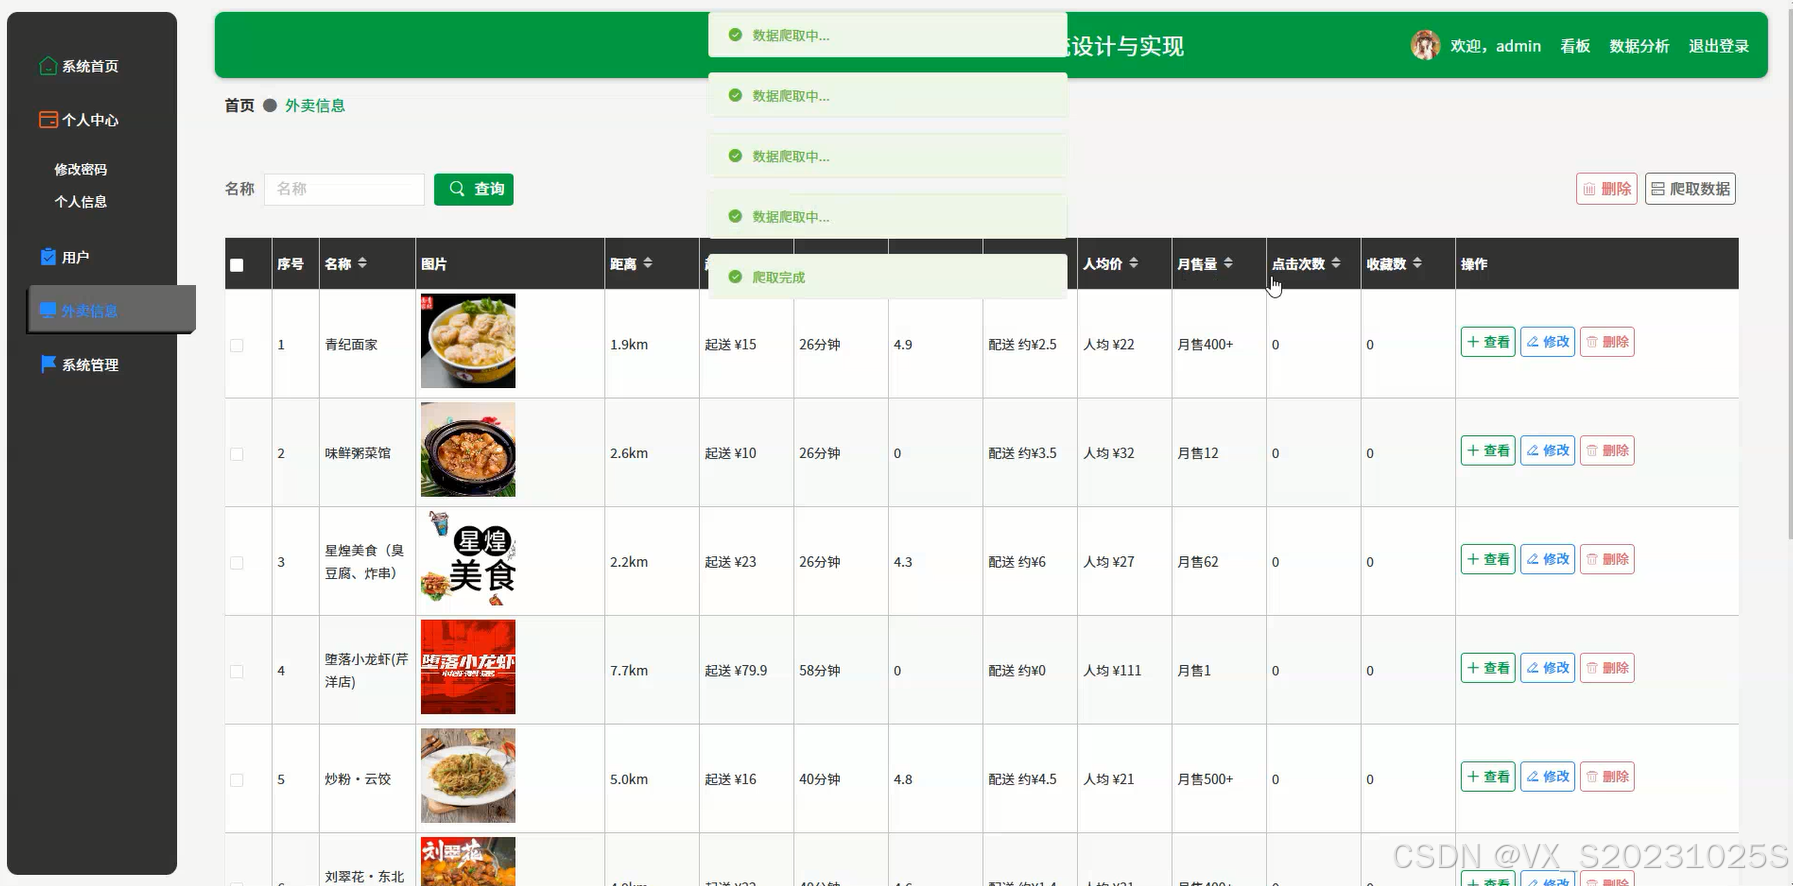
Task: Check the checkbox for row 堕落小龙虾
Action: click(237, 672)
